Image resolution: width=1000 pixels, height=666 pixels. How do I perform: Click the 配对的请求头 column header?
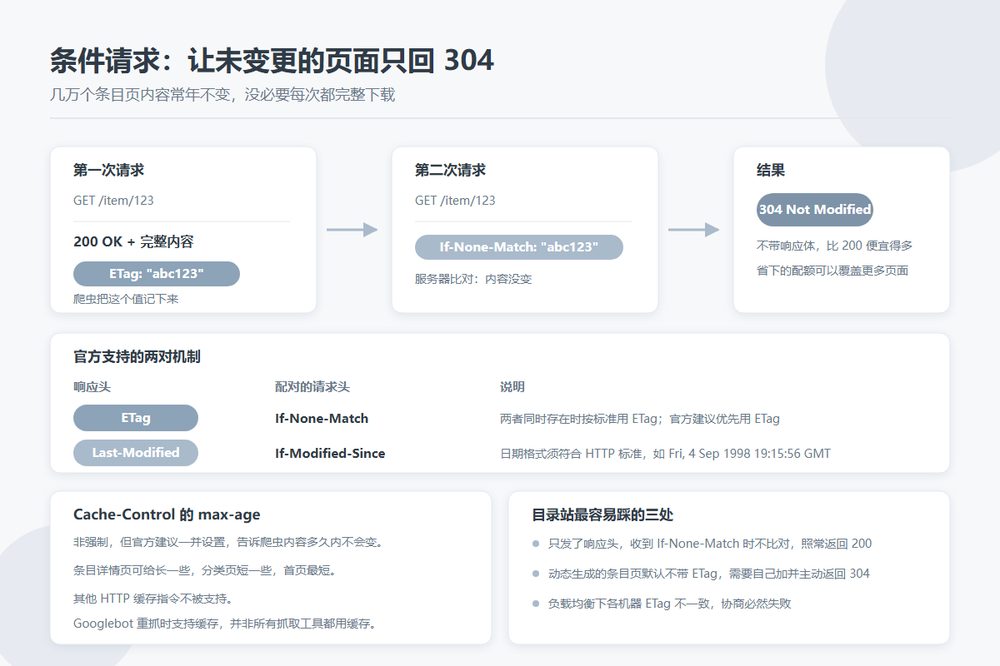[x=312, y=387]
